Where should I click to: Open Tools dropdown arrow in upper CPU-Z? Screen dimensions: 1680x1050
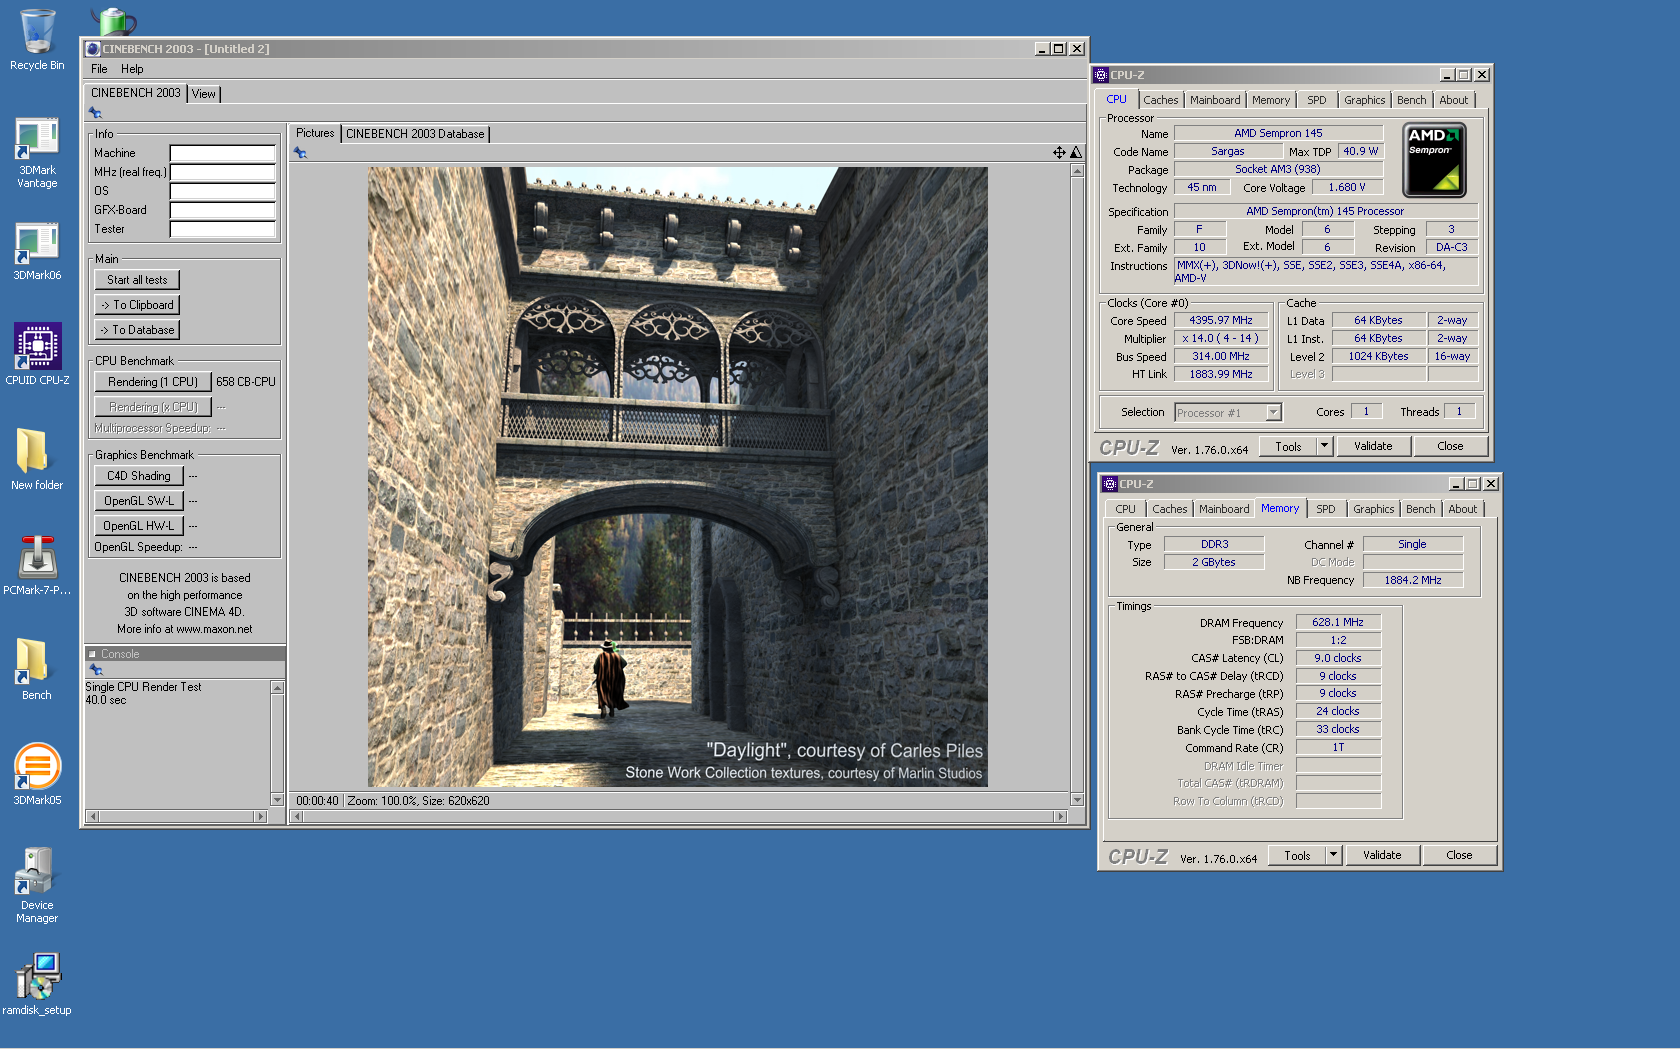(1324, 446)
